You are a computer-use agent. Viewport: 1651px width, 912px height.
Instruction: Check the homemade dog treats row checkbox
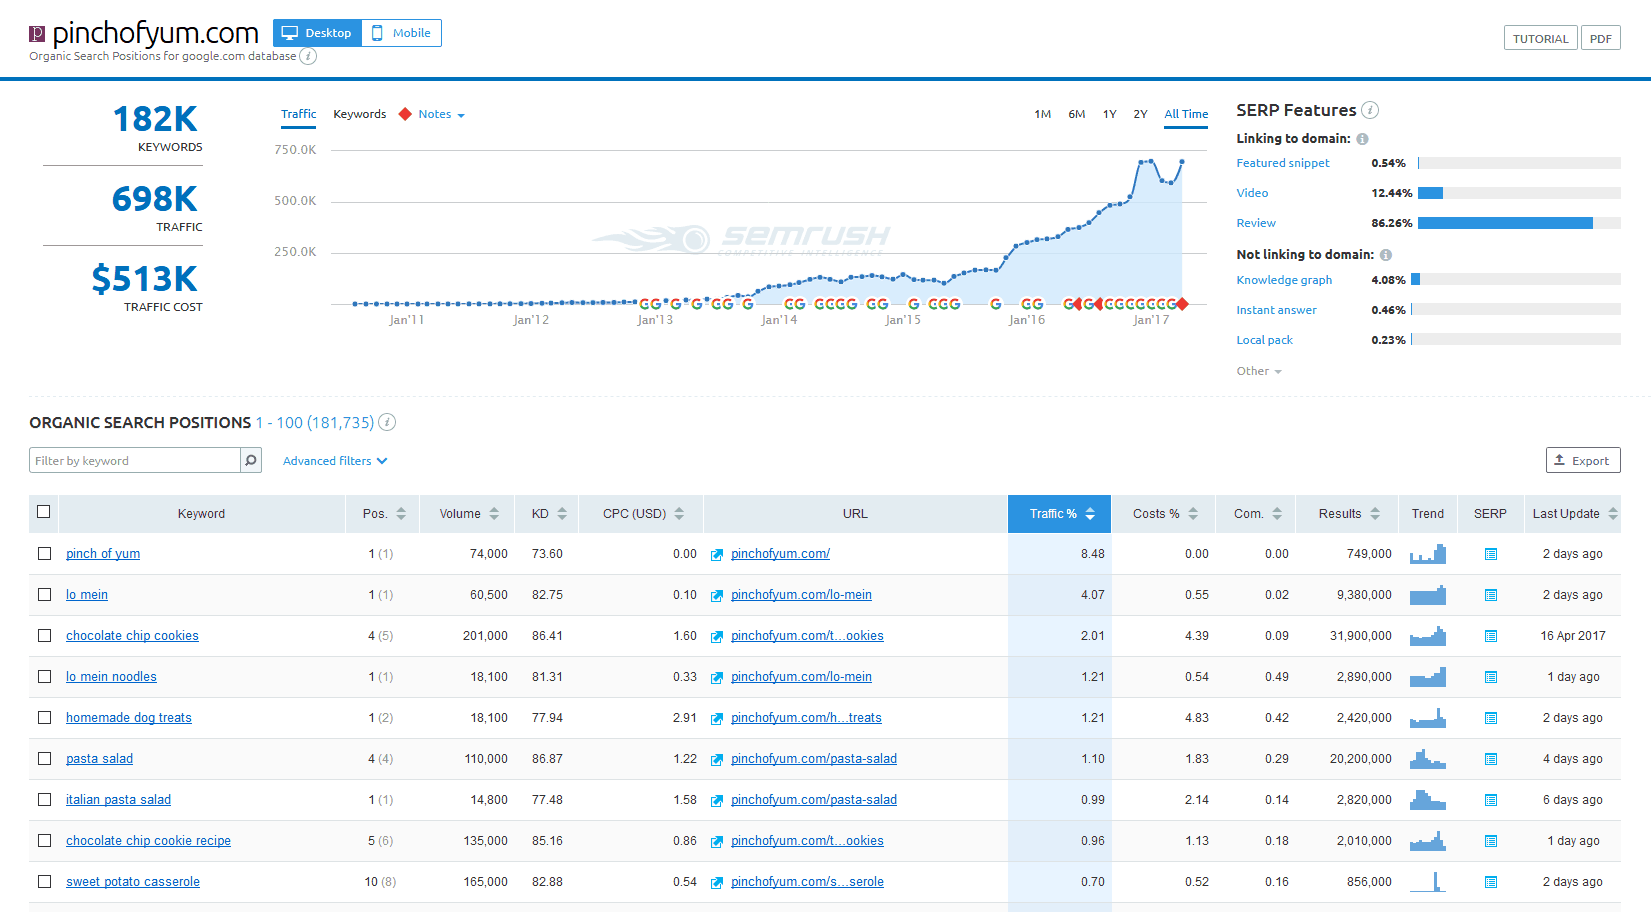point(44,717)
